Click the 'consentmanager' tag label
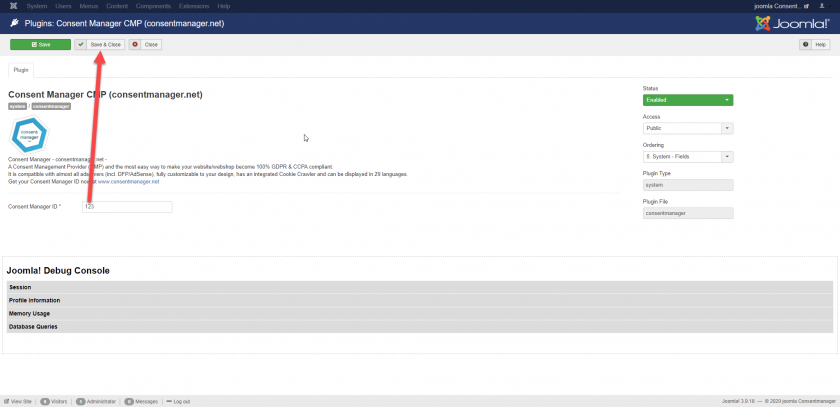840x407 pixels. click(x=51, y=106)
